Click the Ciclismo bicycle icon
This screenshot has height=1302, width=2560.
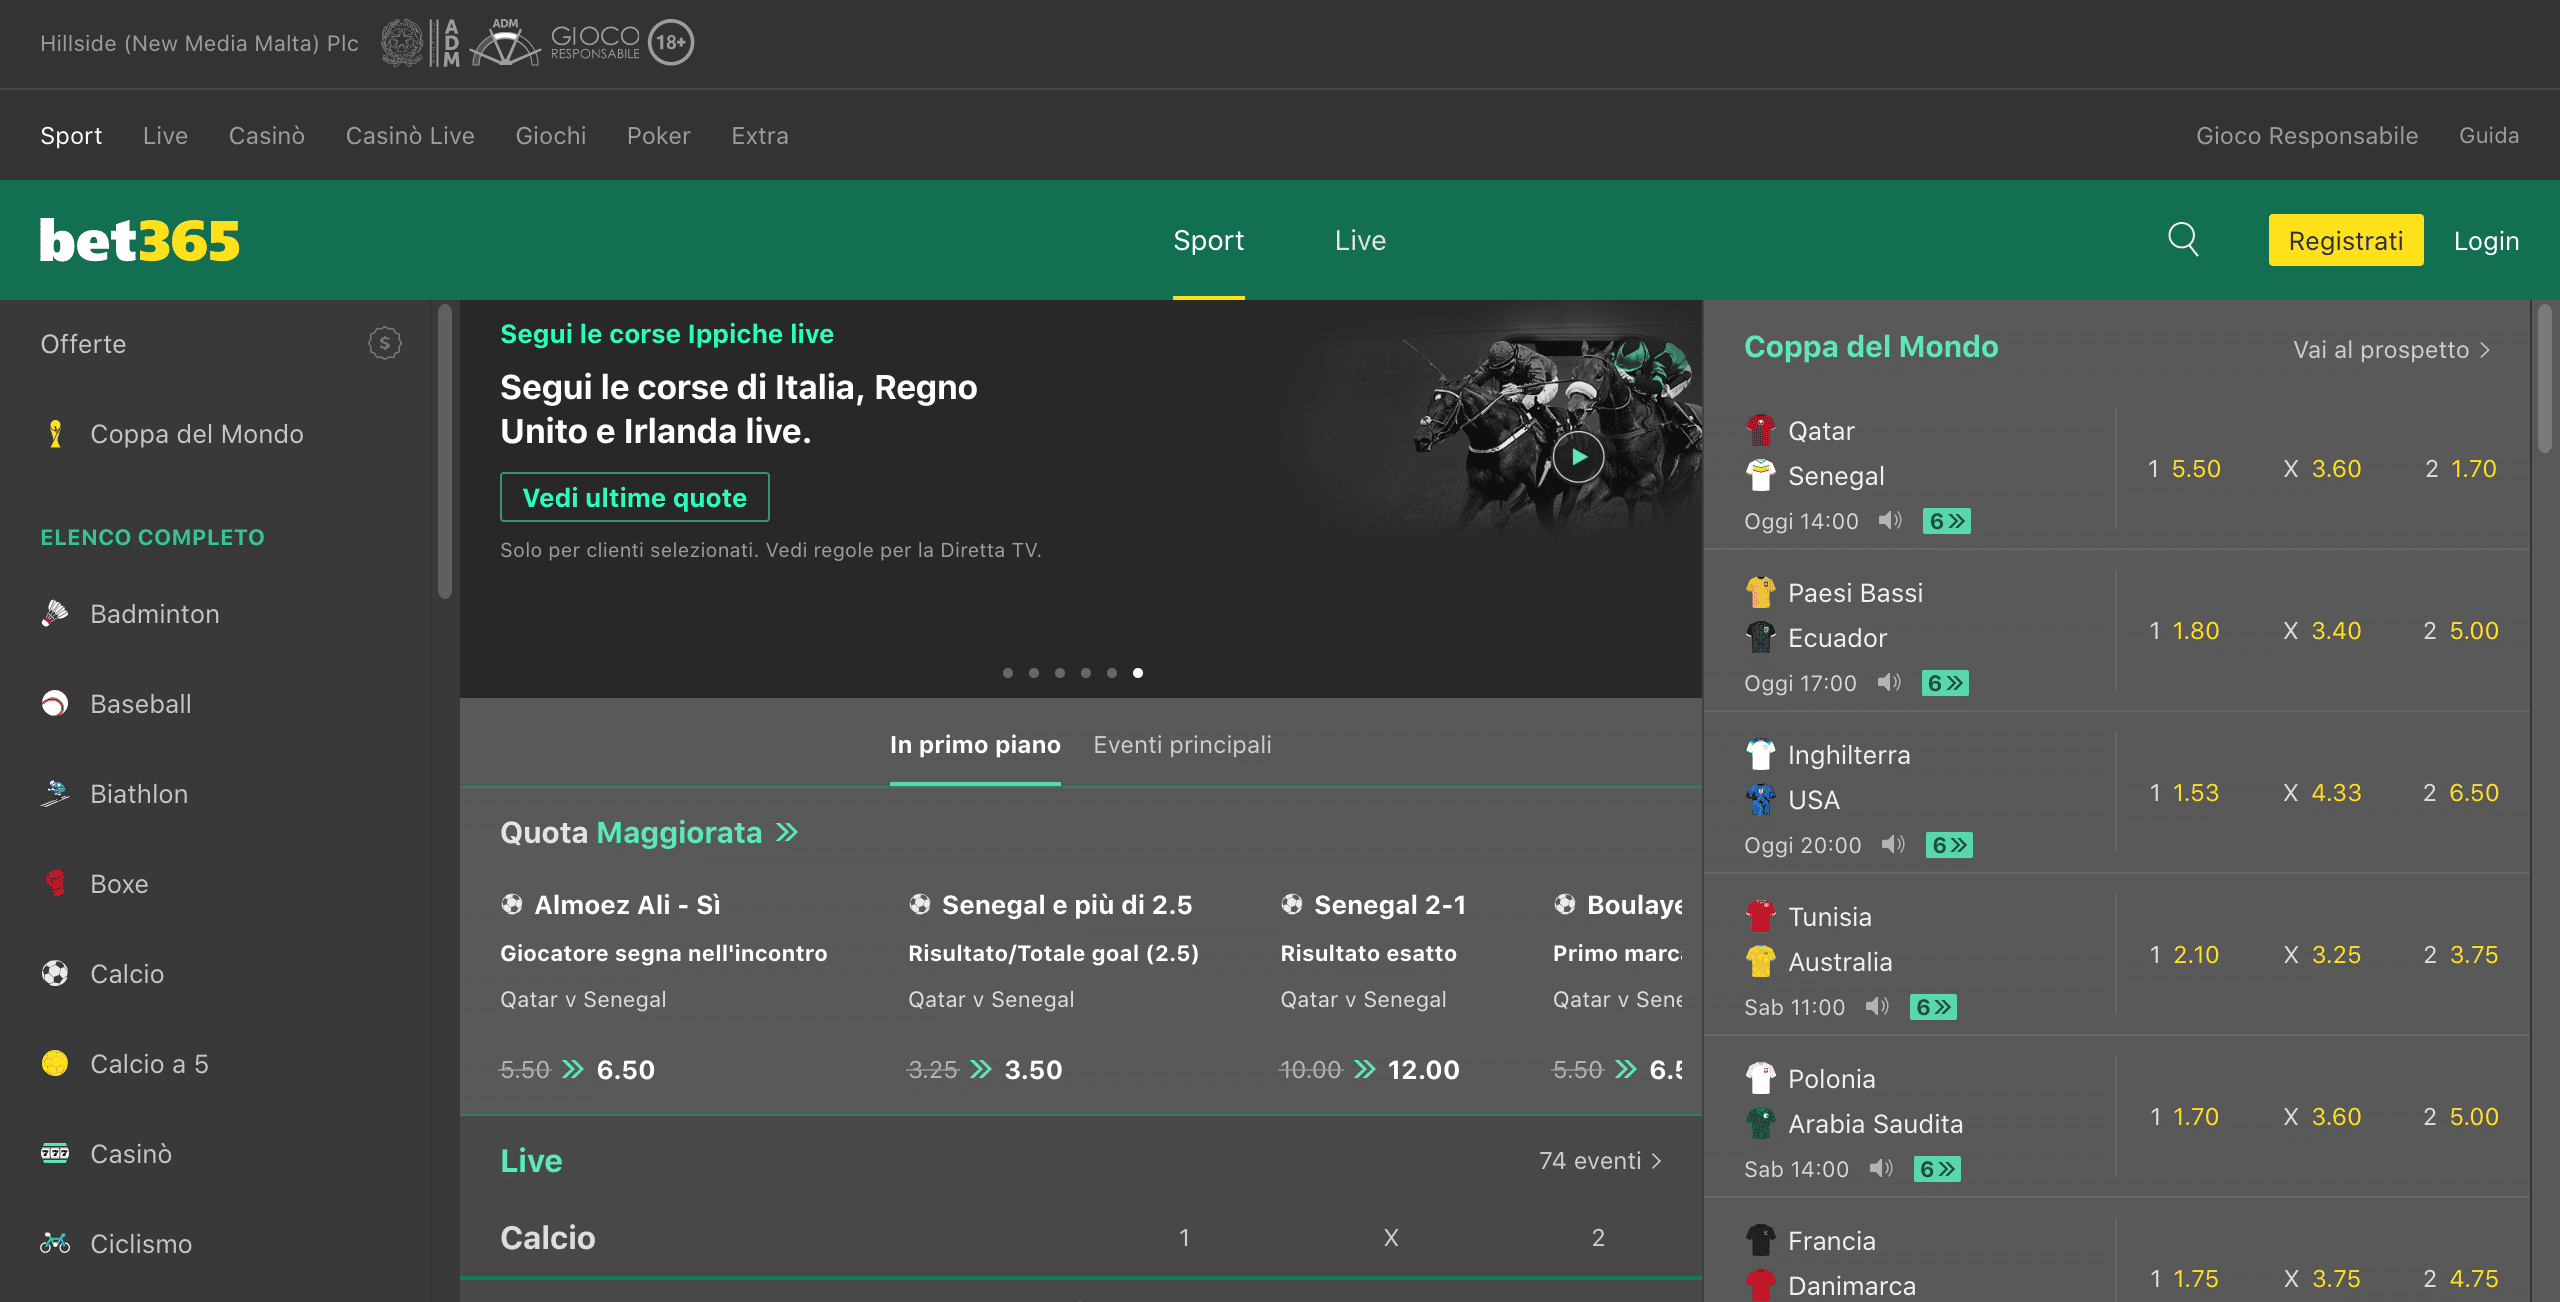(55, 1243)
